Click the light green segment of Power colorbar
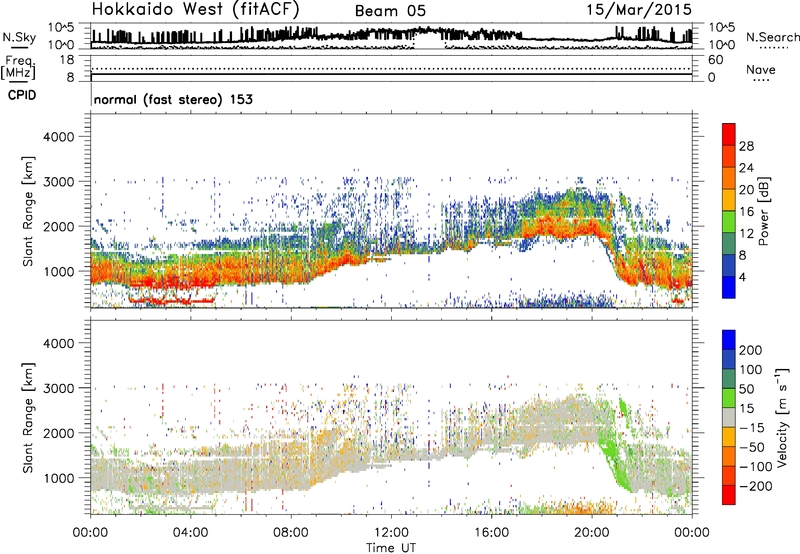The image size is (800, 554). click(x=729, y=222)
